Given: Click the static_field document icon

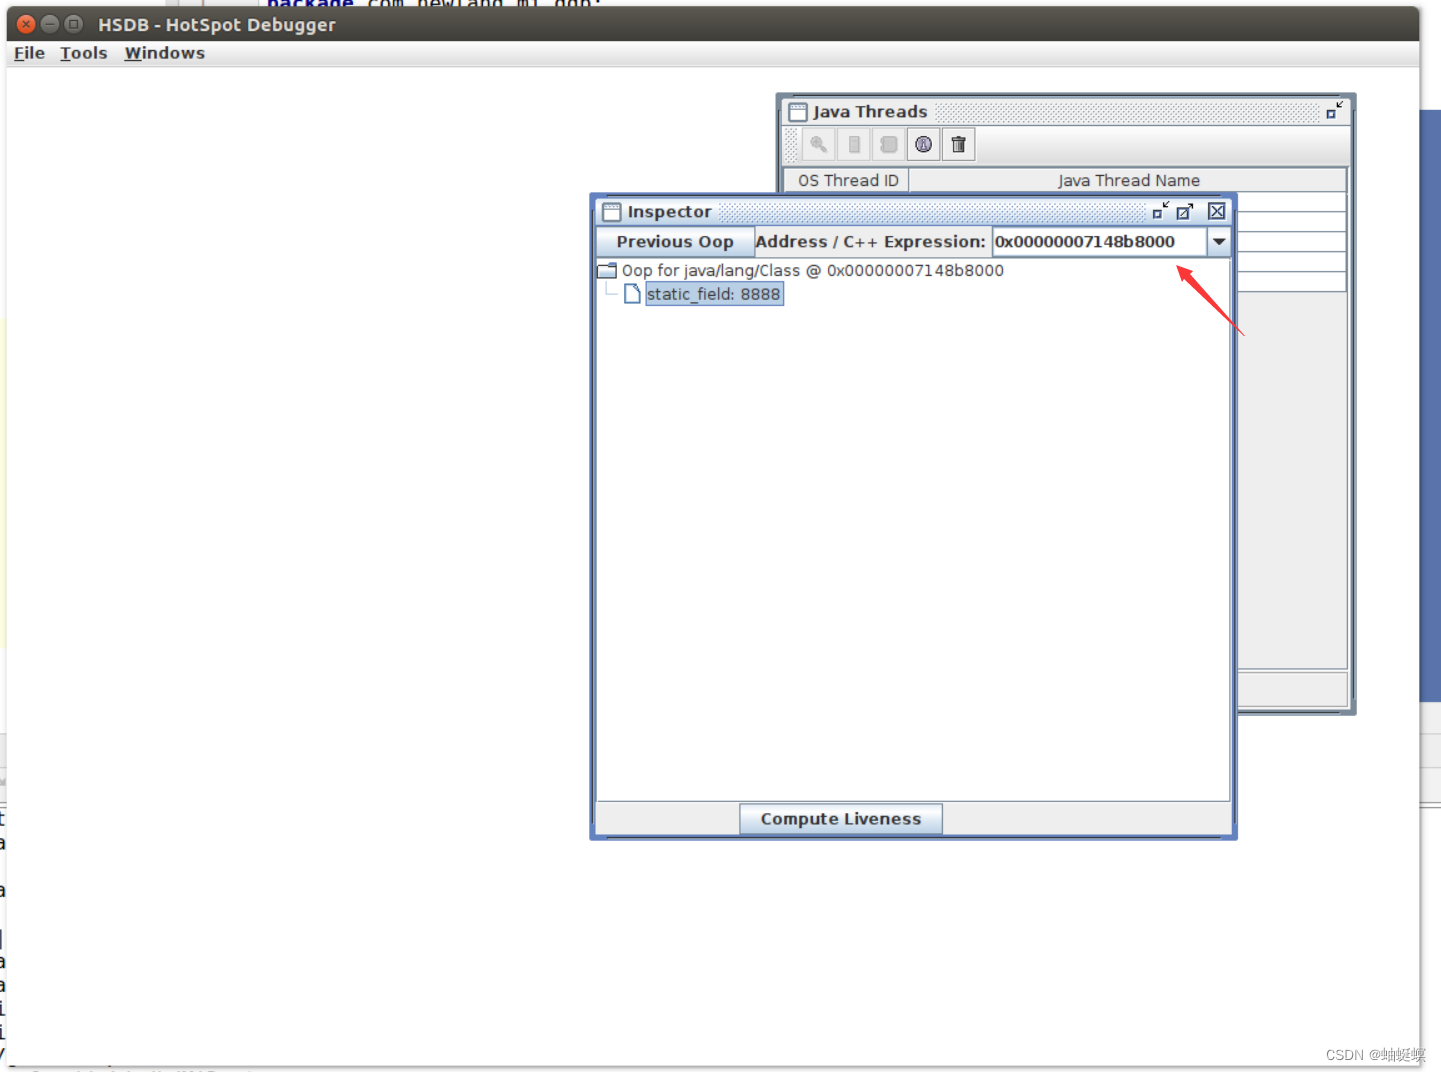Looking at the screenshot, I should pos(632,293).
